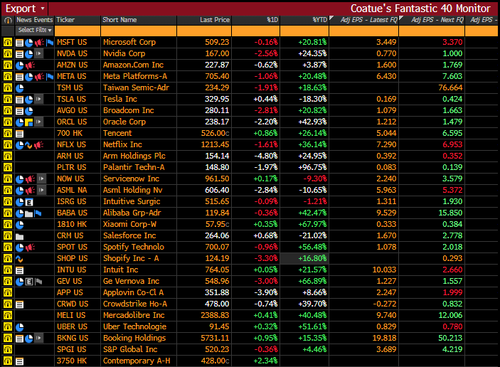Image resolution: width=500 pixels, height=367 pixels.
Task: Expand more event icons on the ORCL US row
Action: click(39, 122)
